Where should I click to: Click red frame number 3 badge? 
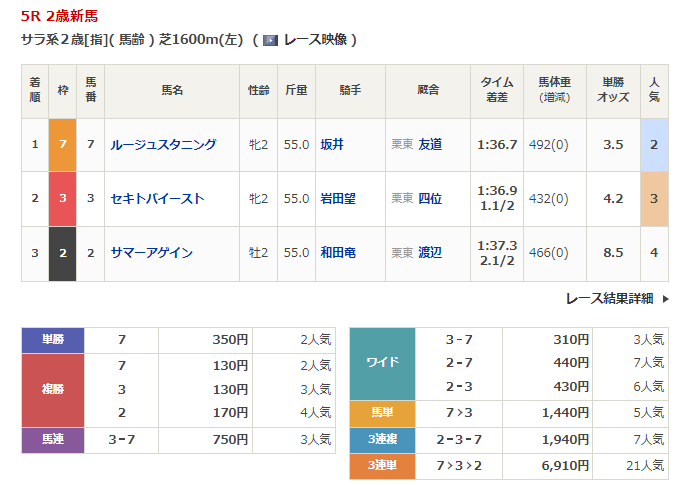click(63, 199)
